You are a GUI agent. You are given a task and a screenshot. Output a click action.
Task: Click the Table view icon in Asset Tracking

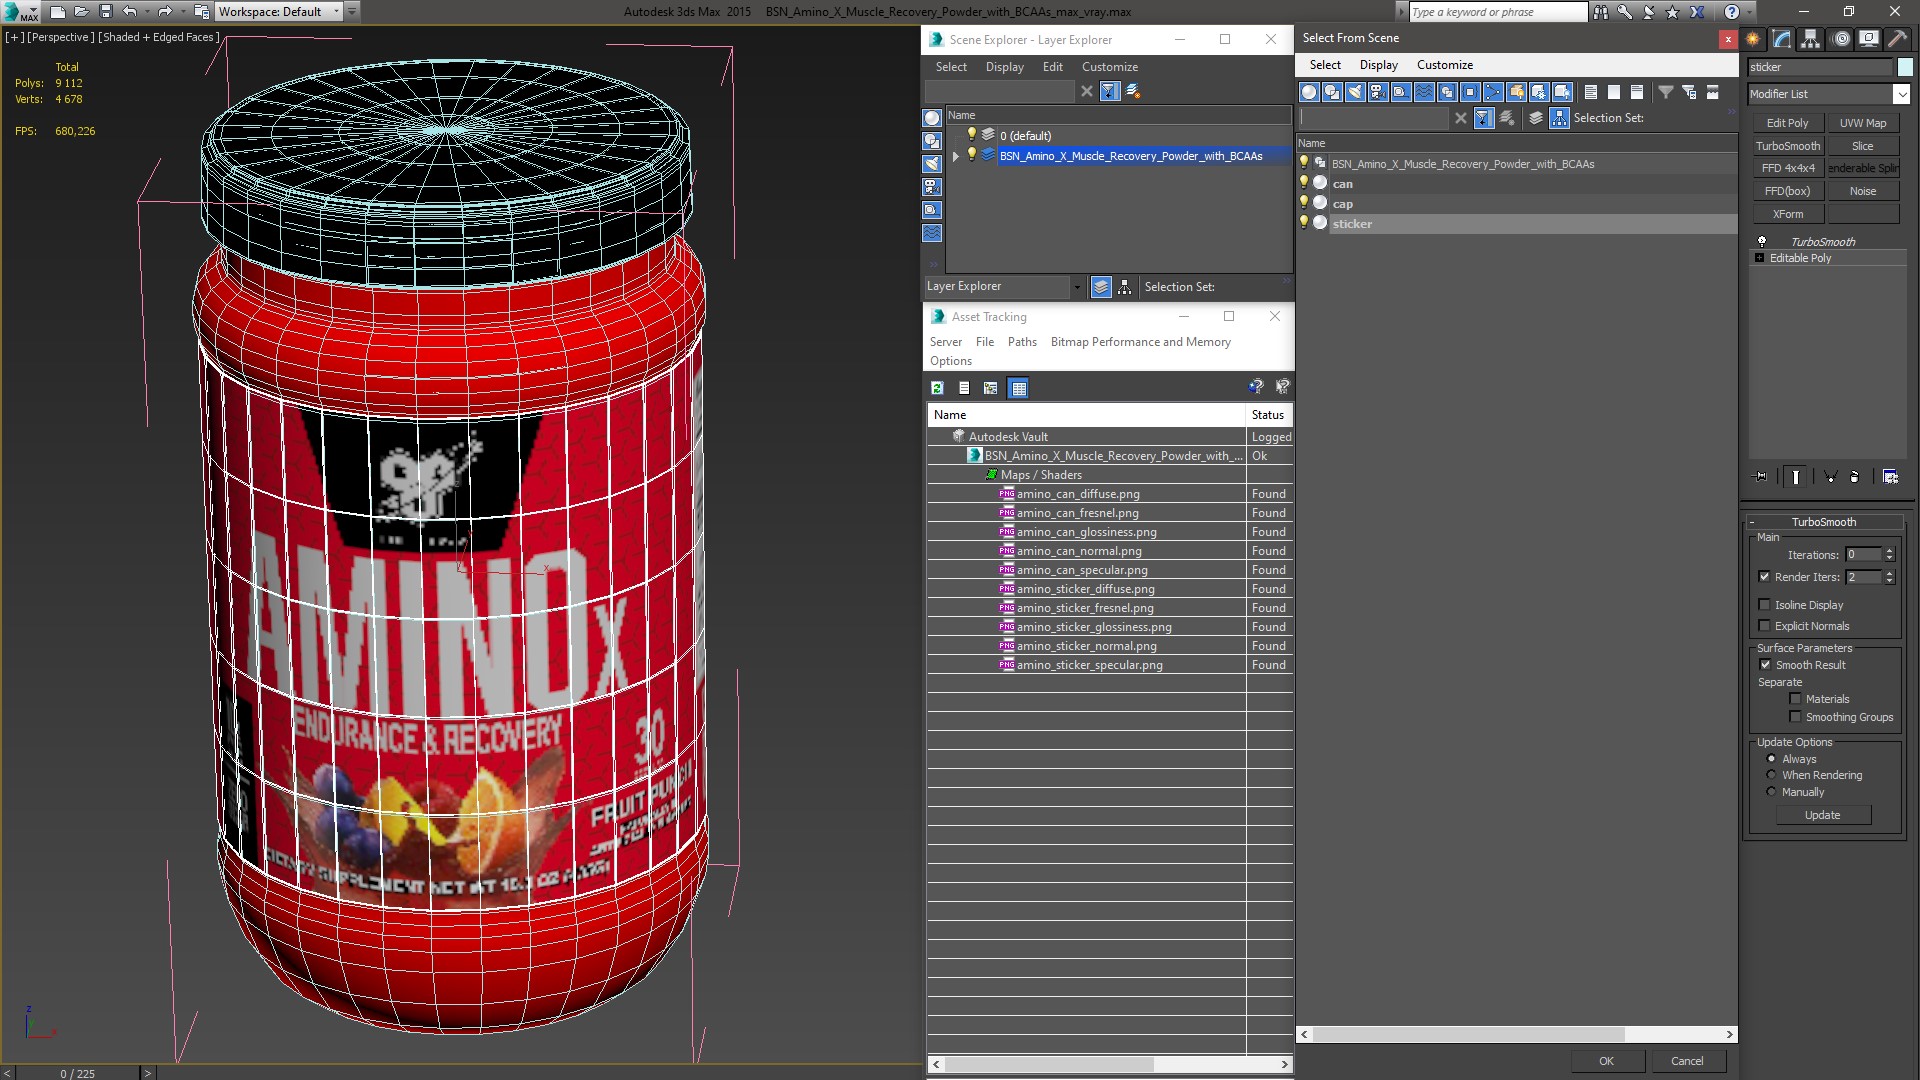[x=1018, y=388]
